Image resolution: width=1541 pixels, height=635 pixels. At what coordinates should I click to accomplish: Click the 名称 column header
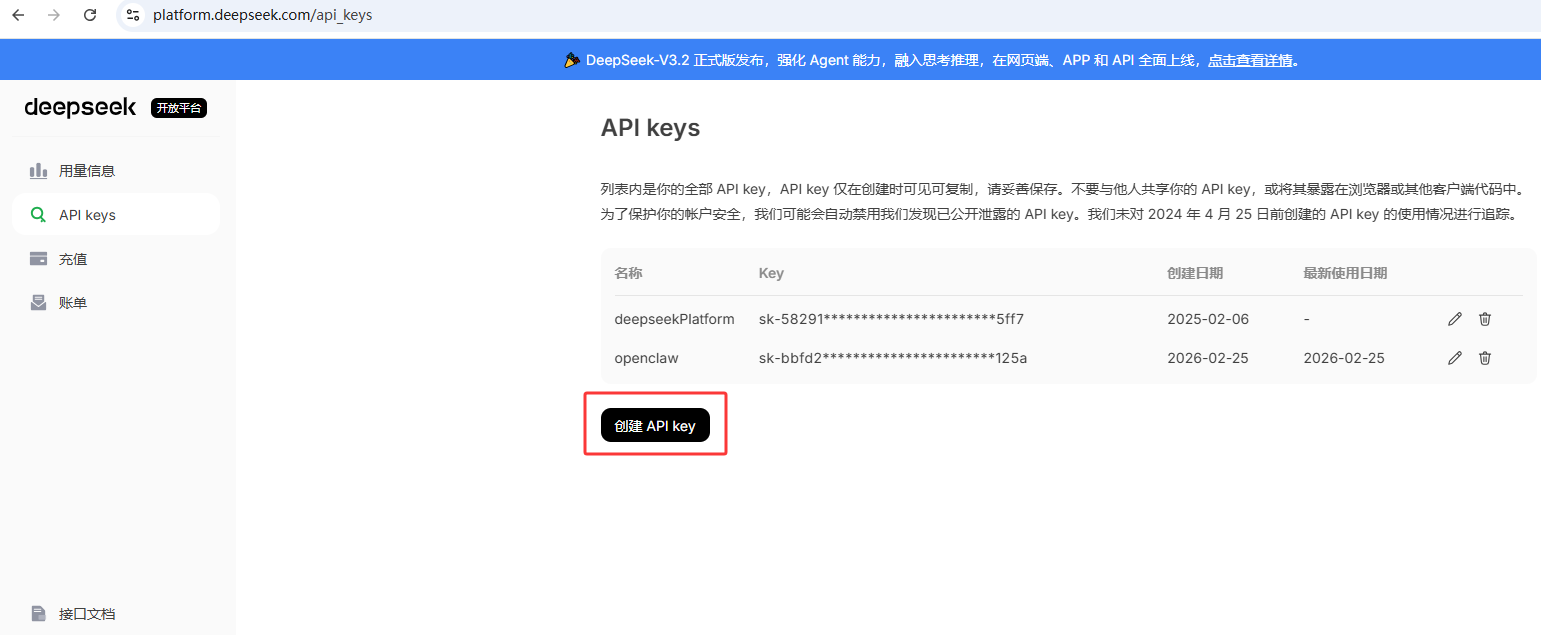[628, 273]
